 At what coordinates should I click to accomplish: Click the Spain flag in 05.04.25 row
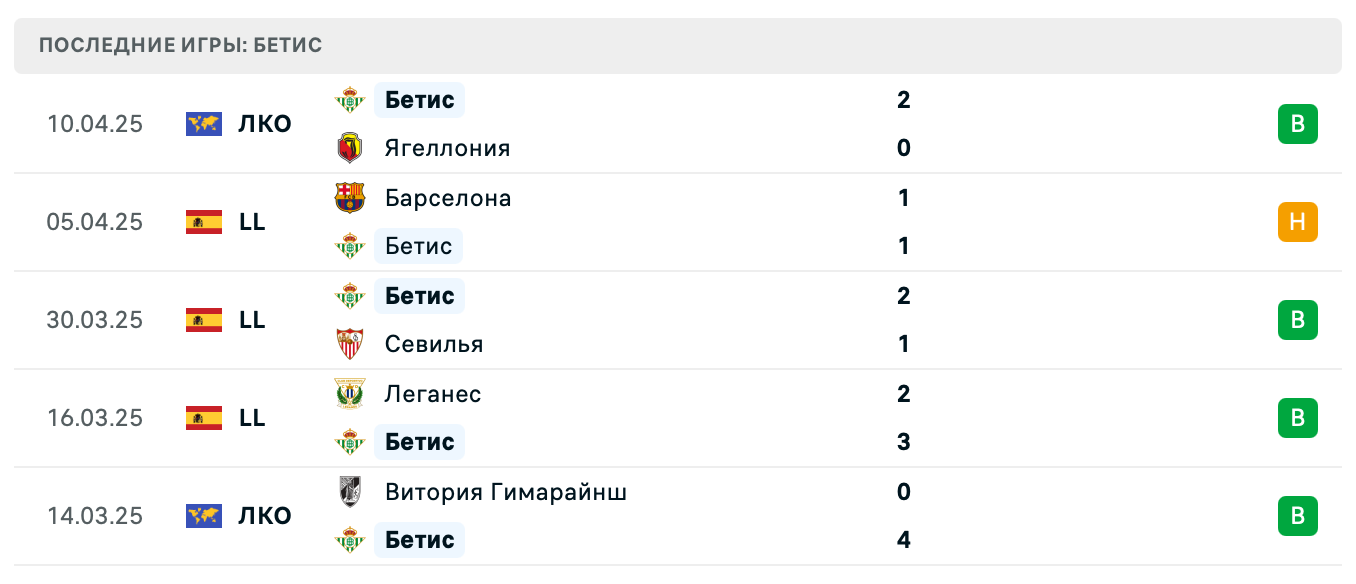coord(204,222)
